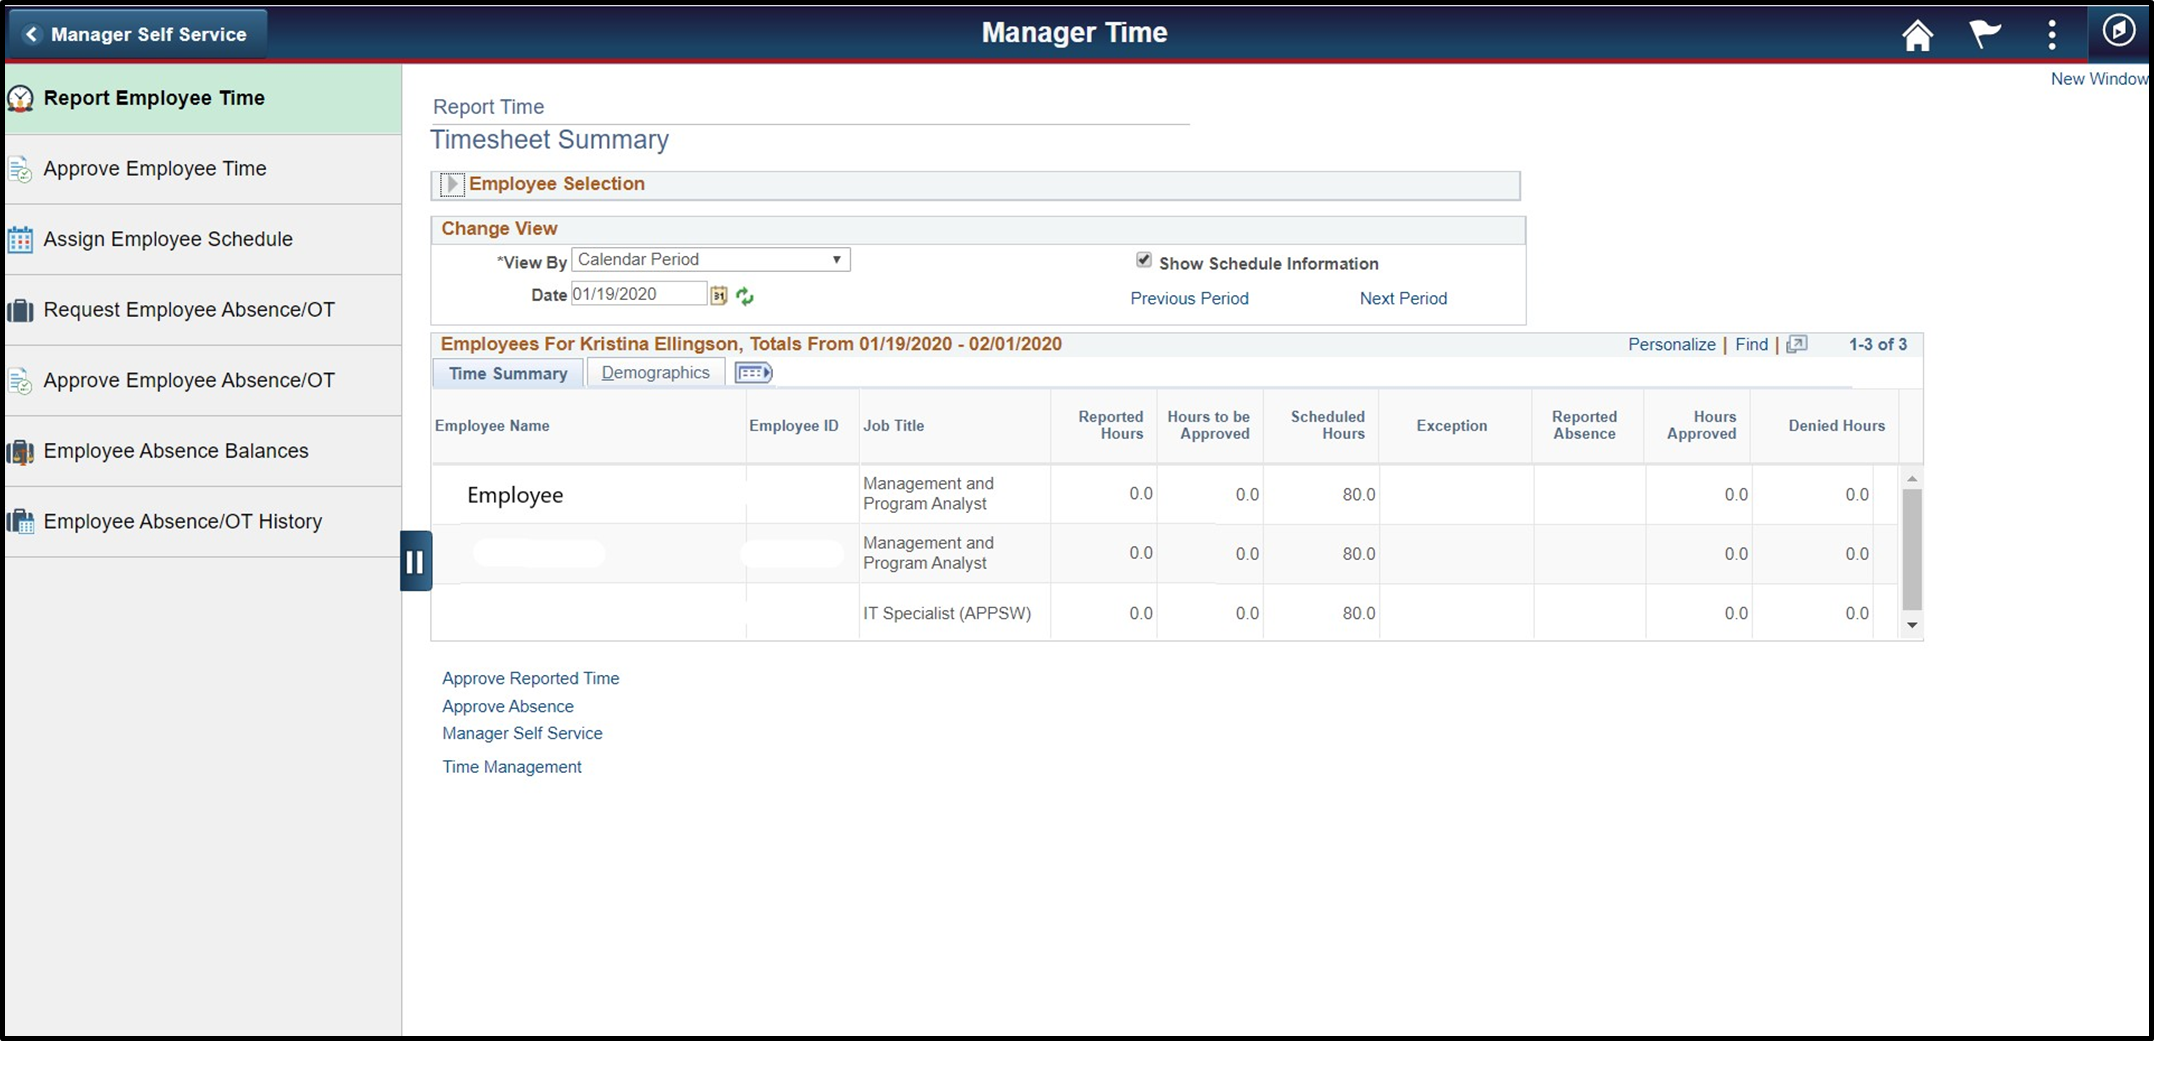Open Employee Absence Balances in sidebar
Viewport: 2171px width, 1070px height.
coord(176,451)
